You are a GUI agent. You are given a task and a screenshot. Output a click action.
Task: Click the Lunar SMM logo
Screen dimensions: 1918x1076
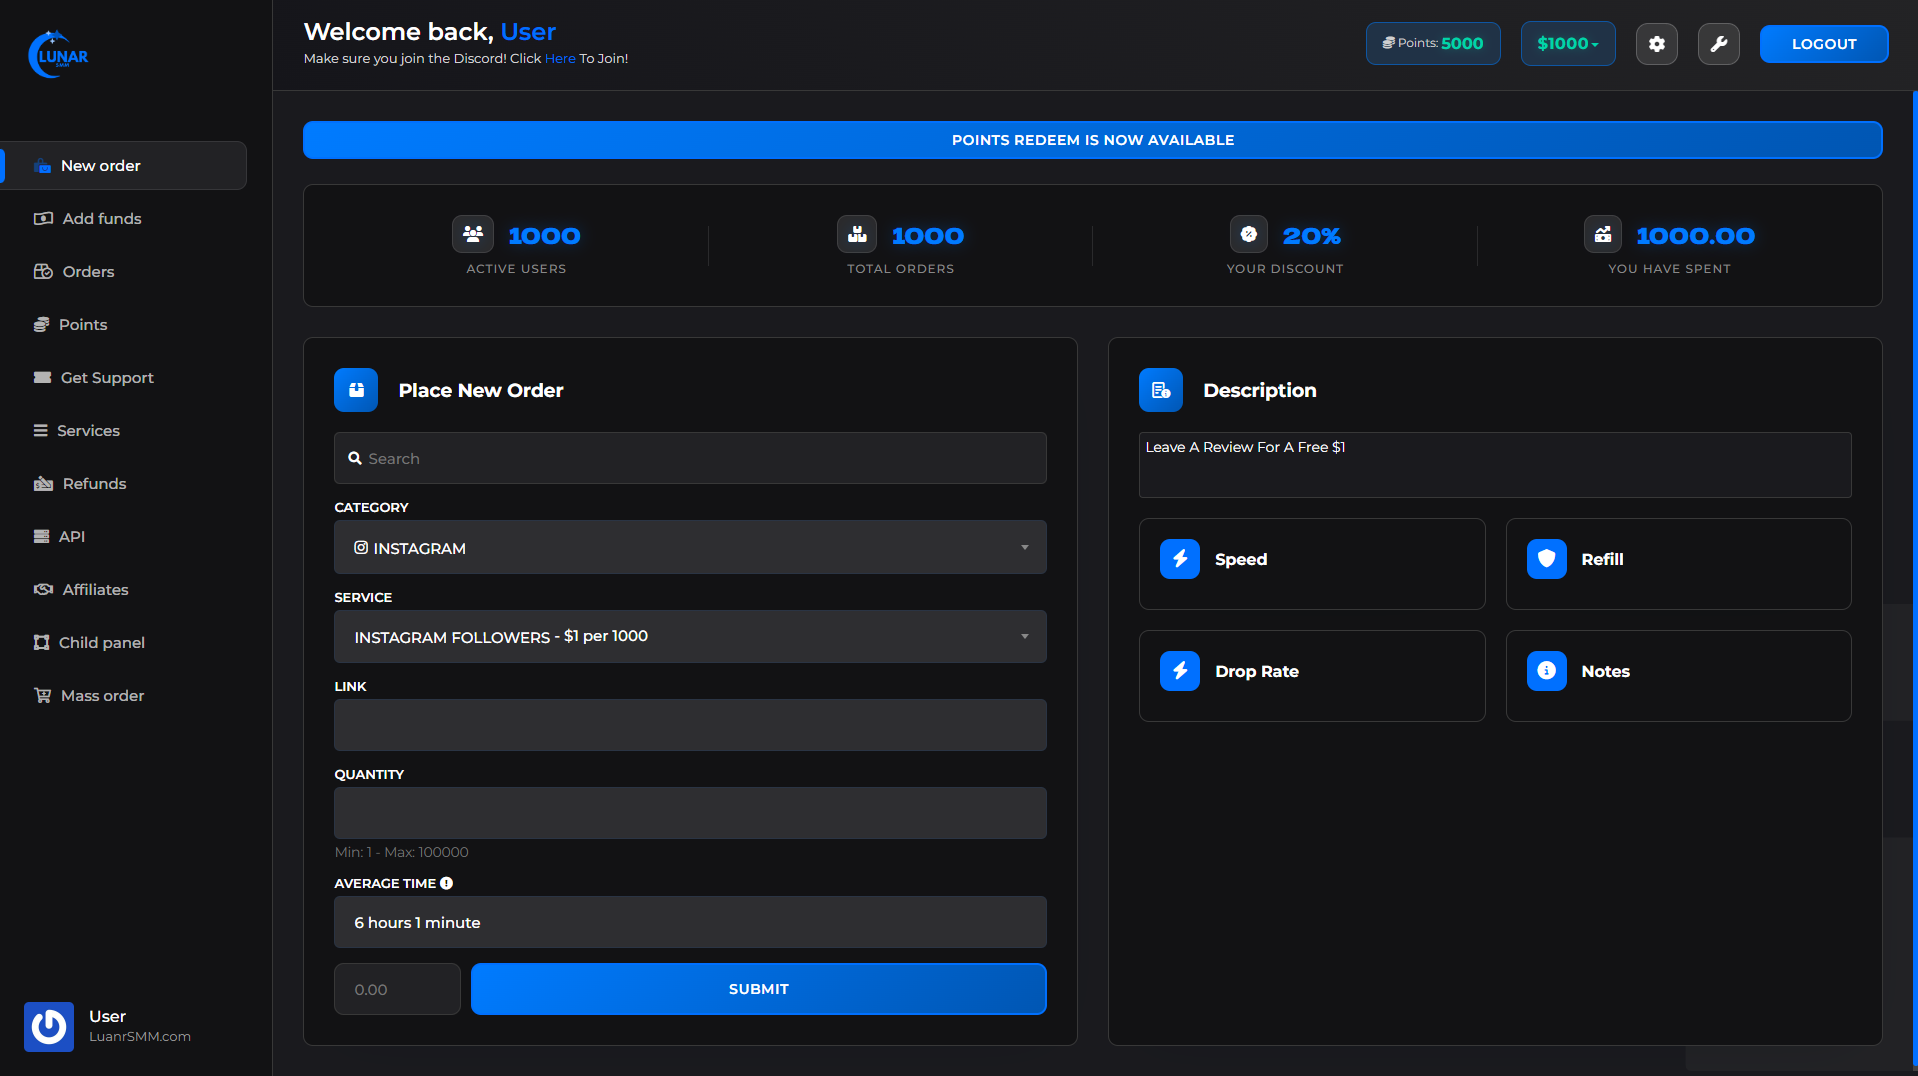59,55
